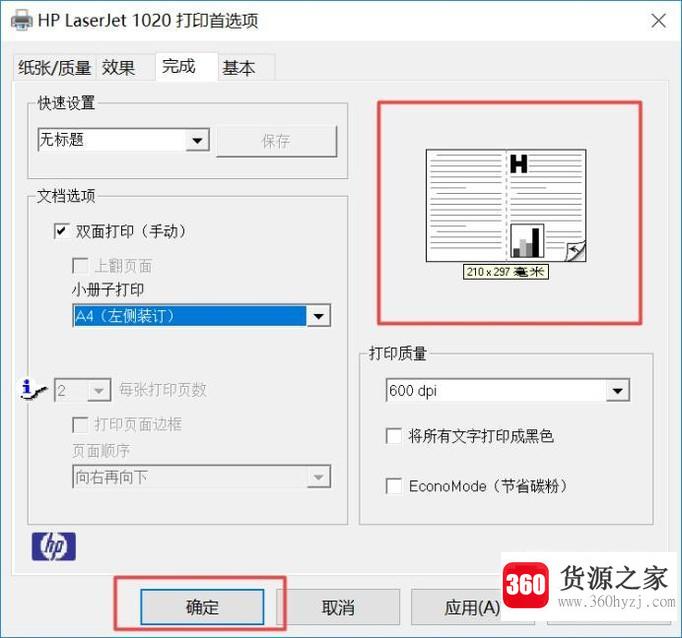This screenshot has width=682, height=638.
Task: Switch to the 效果 tab
Action: tap(124, 68)
